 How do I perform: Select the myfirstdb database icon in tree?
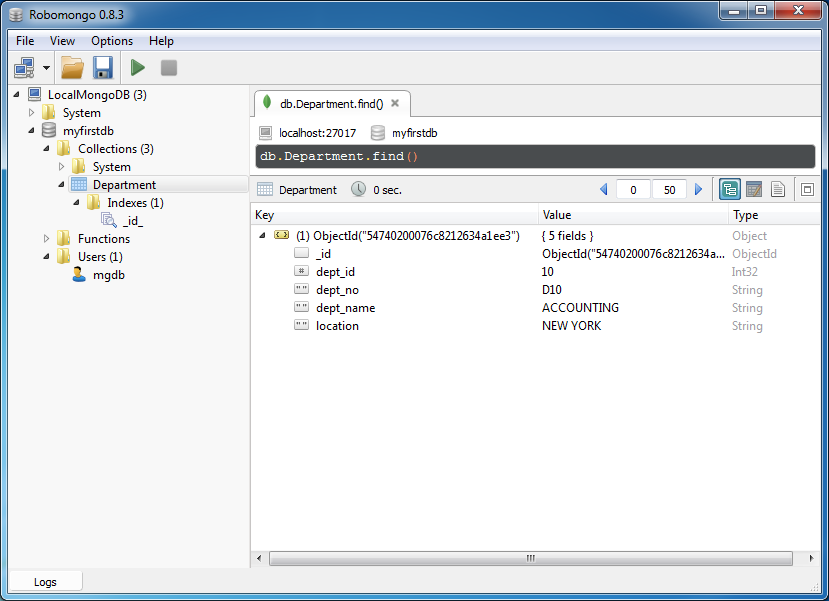coord(49,130)
